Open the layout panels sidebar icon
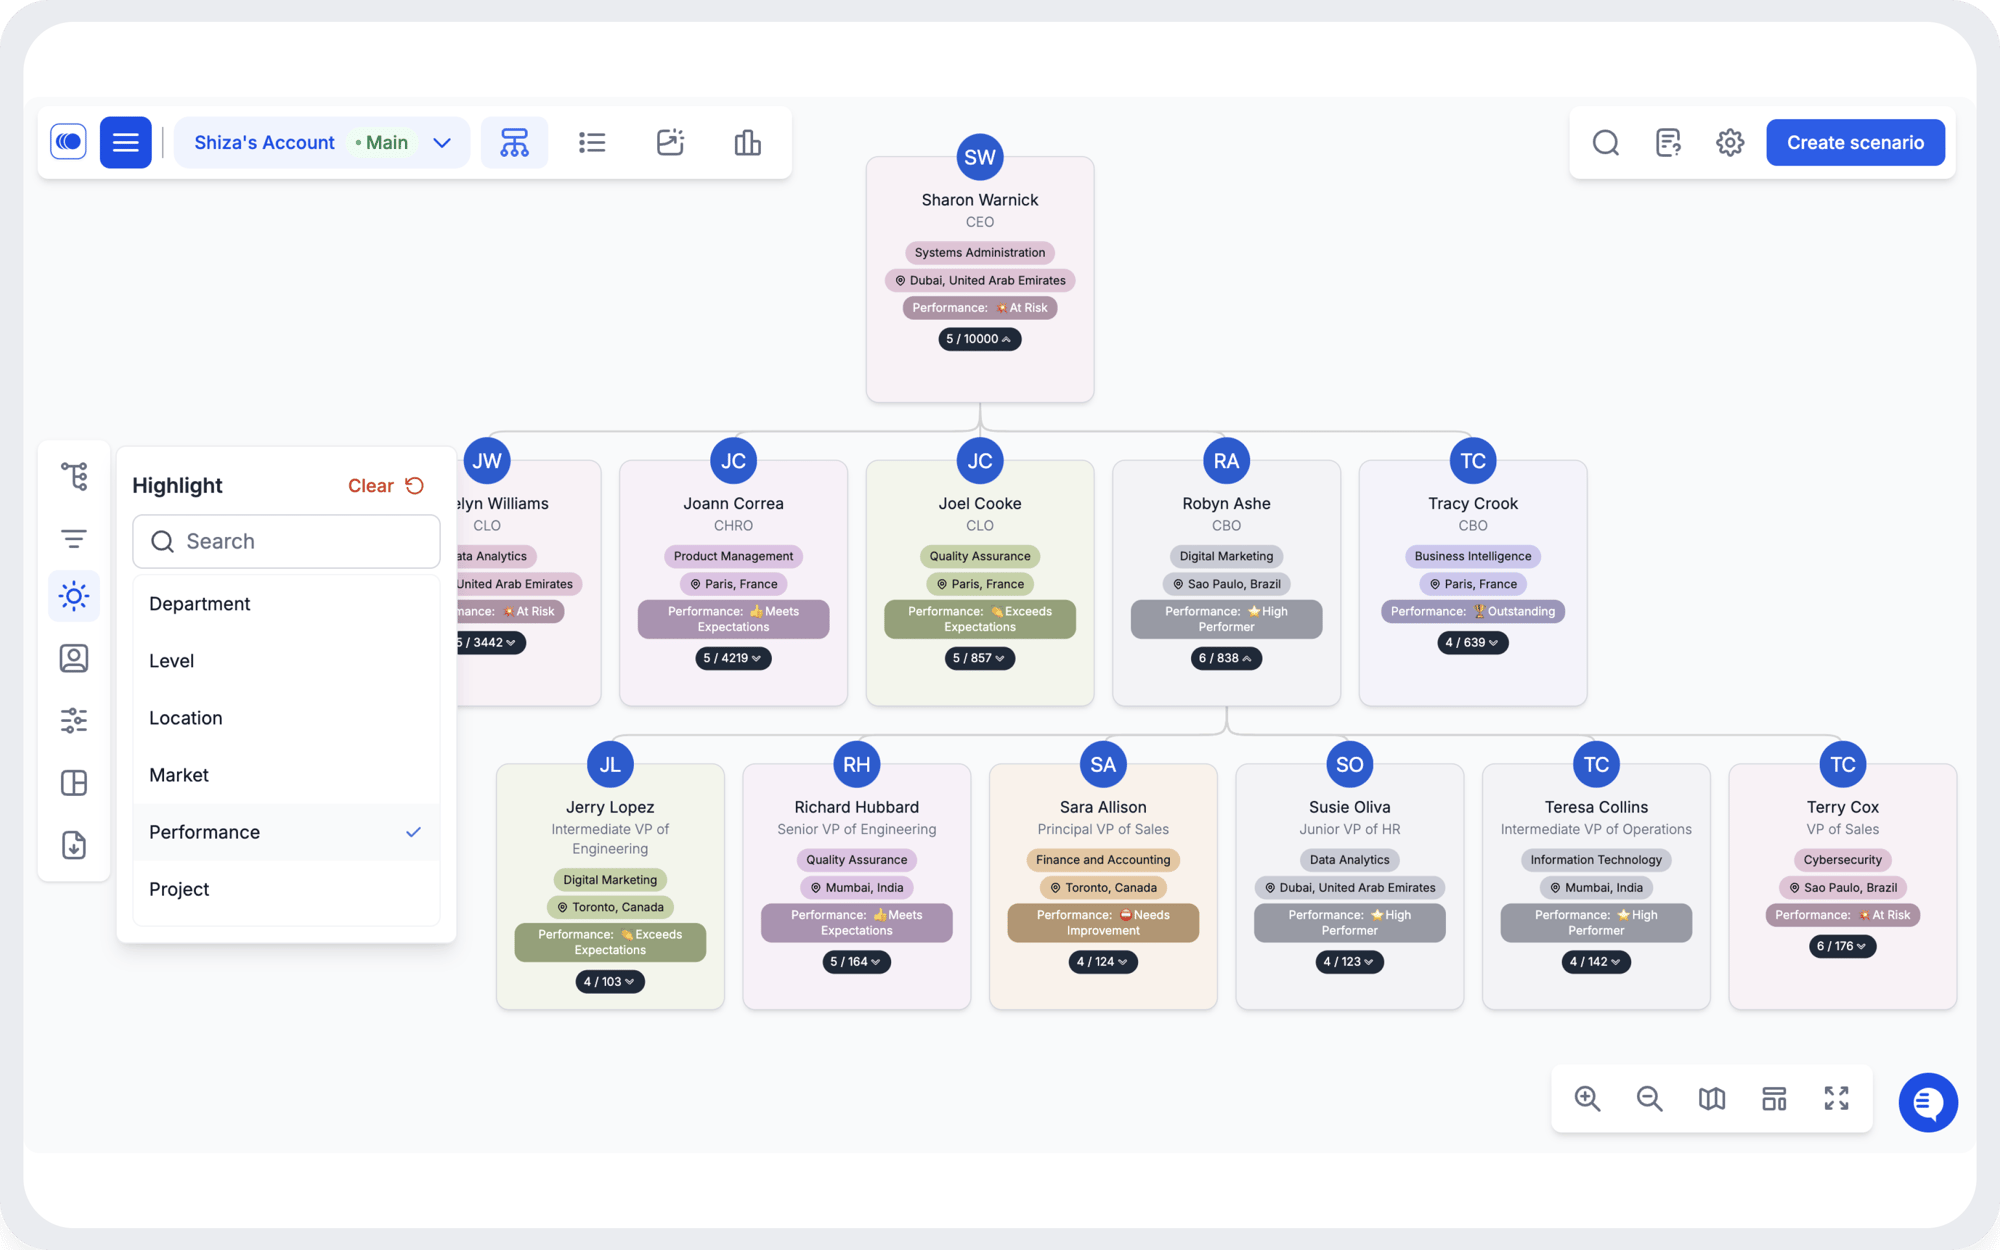 (74, 782)
